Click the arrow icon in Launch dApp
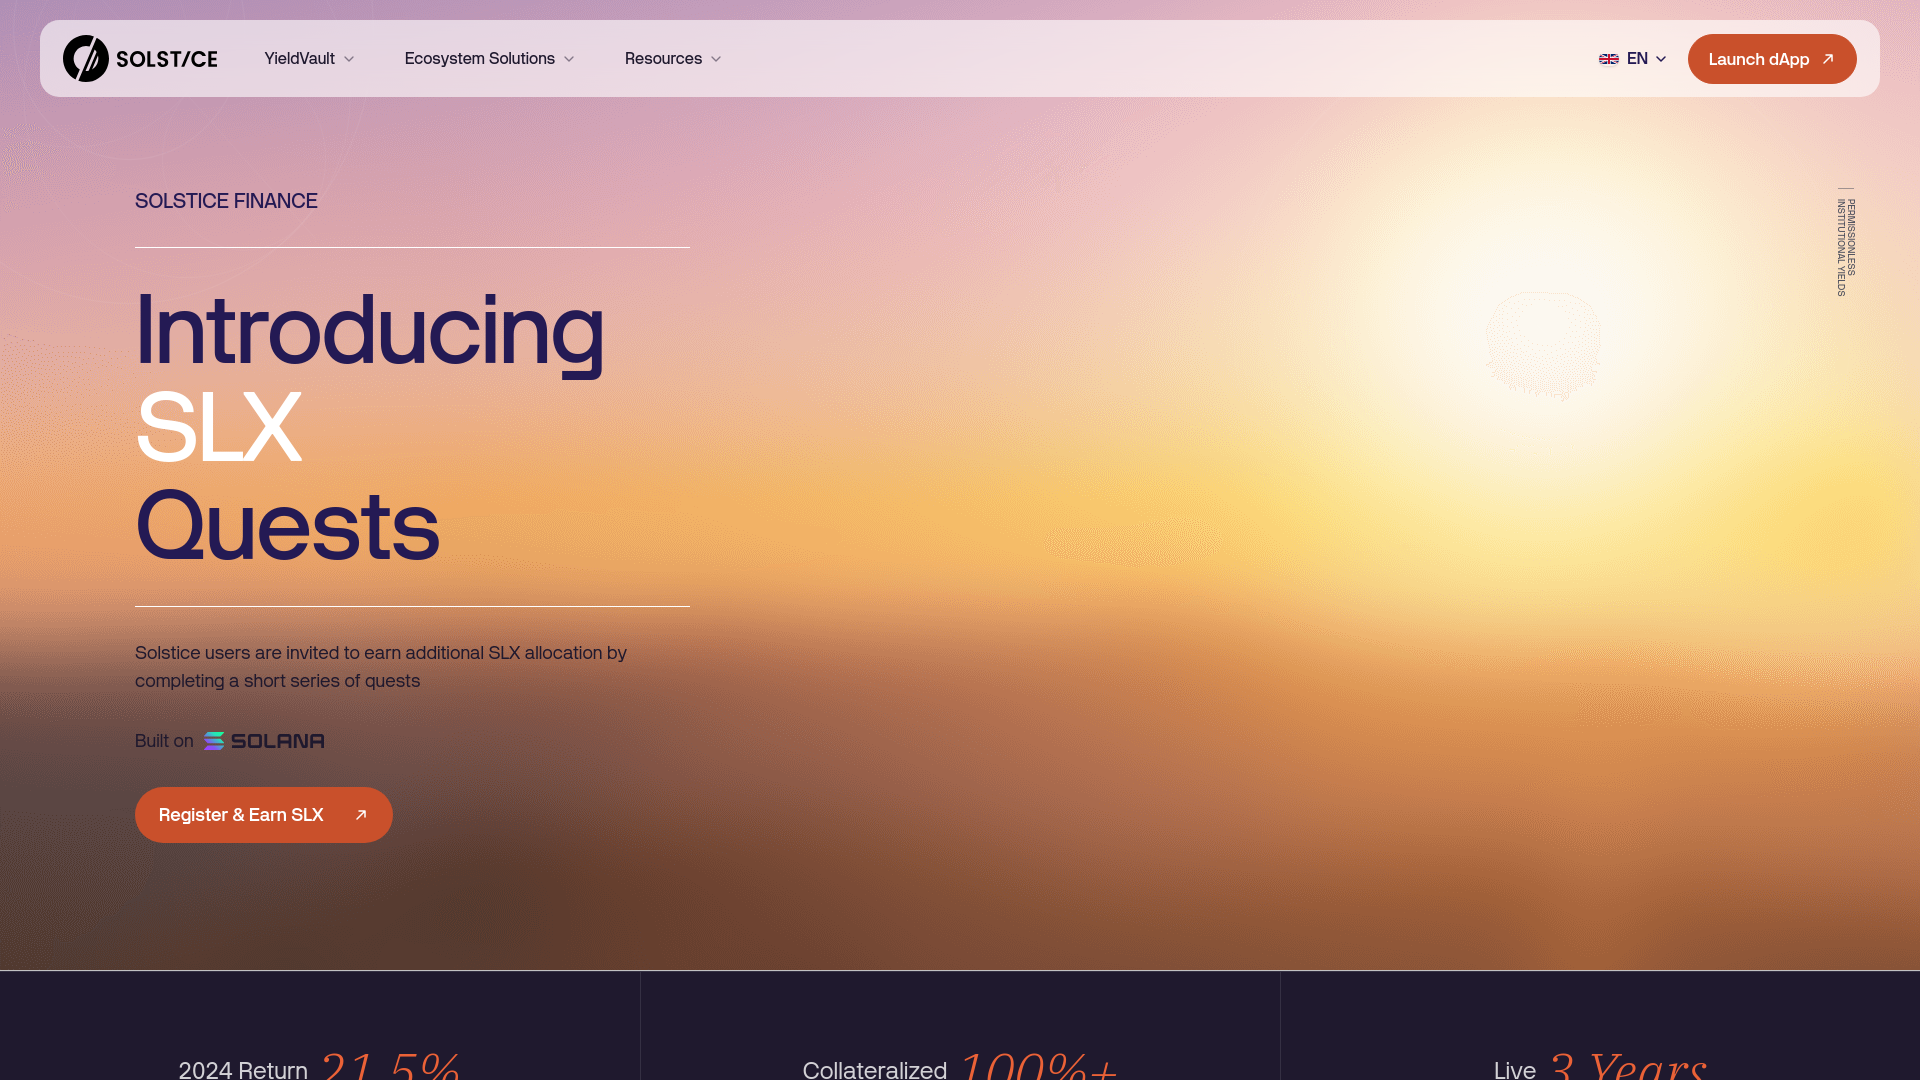The width and height of the screenshot is (1920, 1080). tap(1828, 59)
